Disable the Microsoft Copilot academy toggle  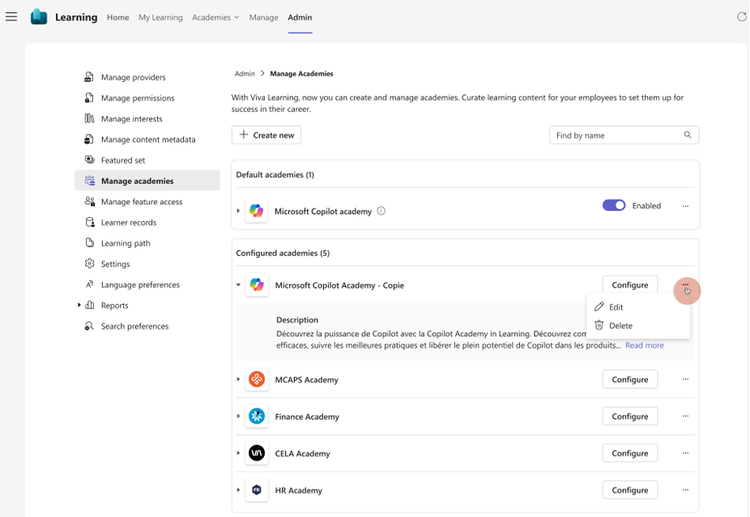click(613, 206)
